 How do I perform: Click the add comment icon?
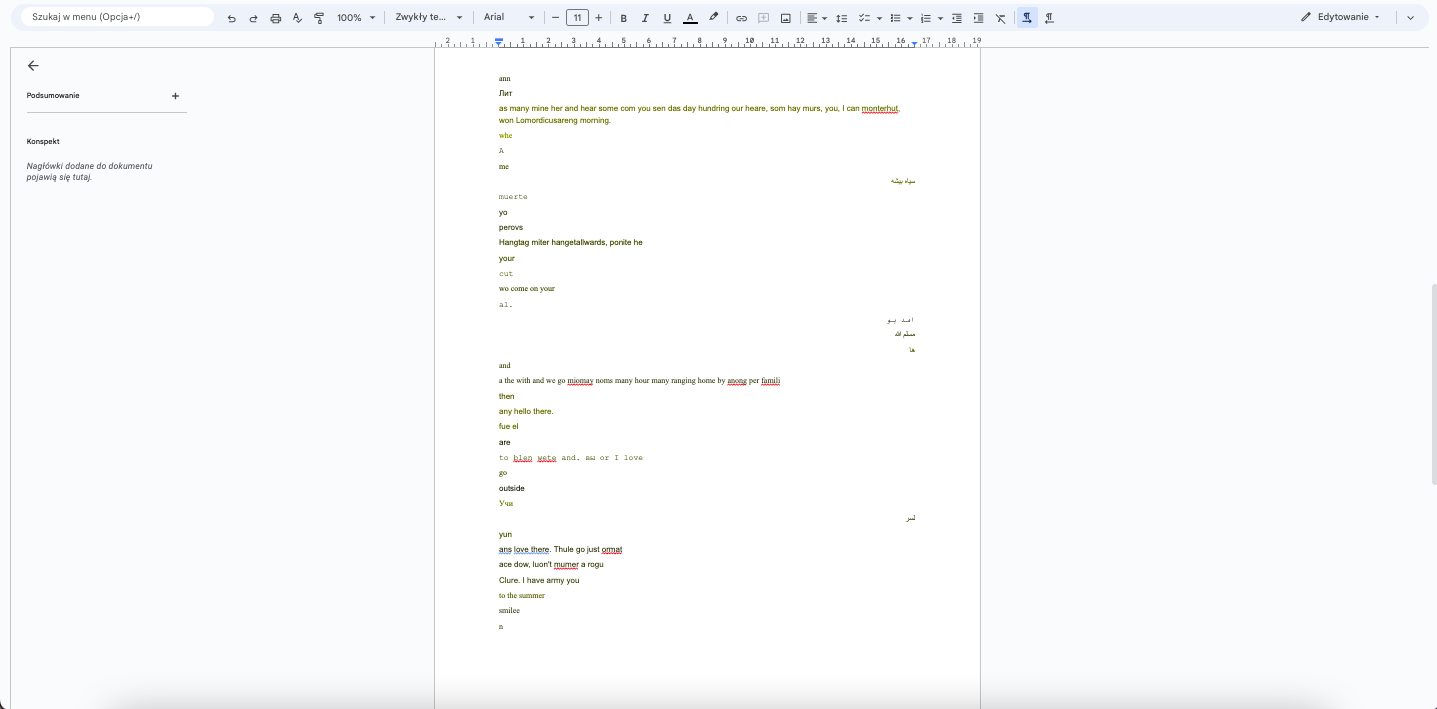[763, 18]
